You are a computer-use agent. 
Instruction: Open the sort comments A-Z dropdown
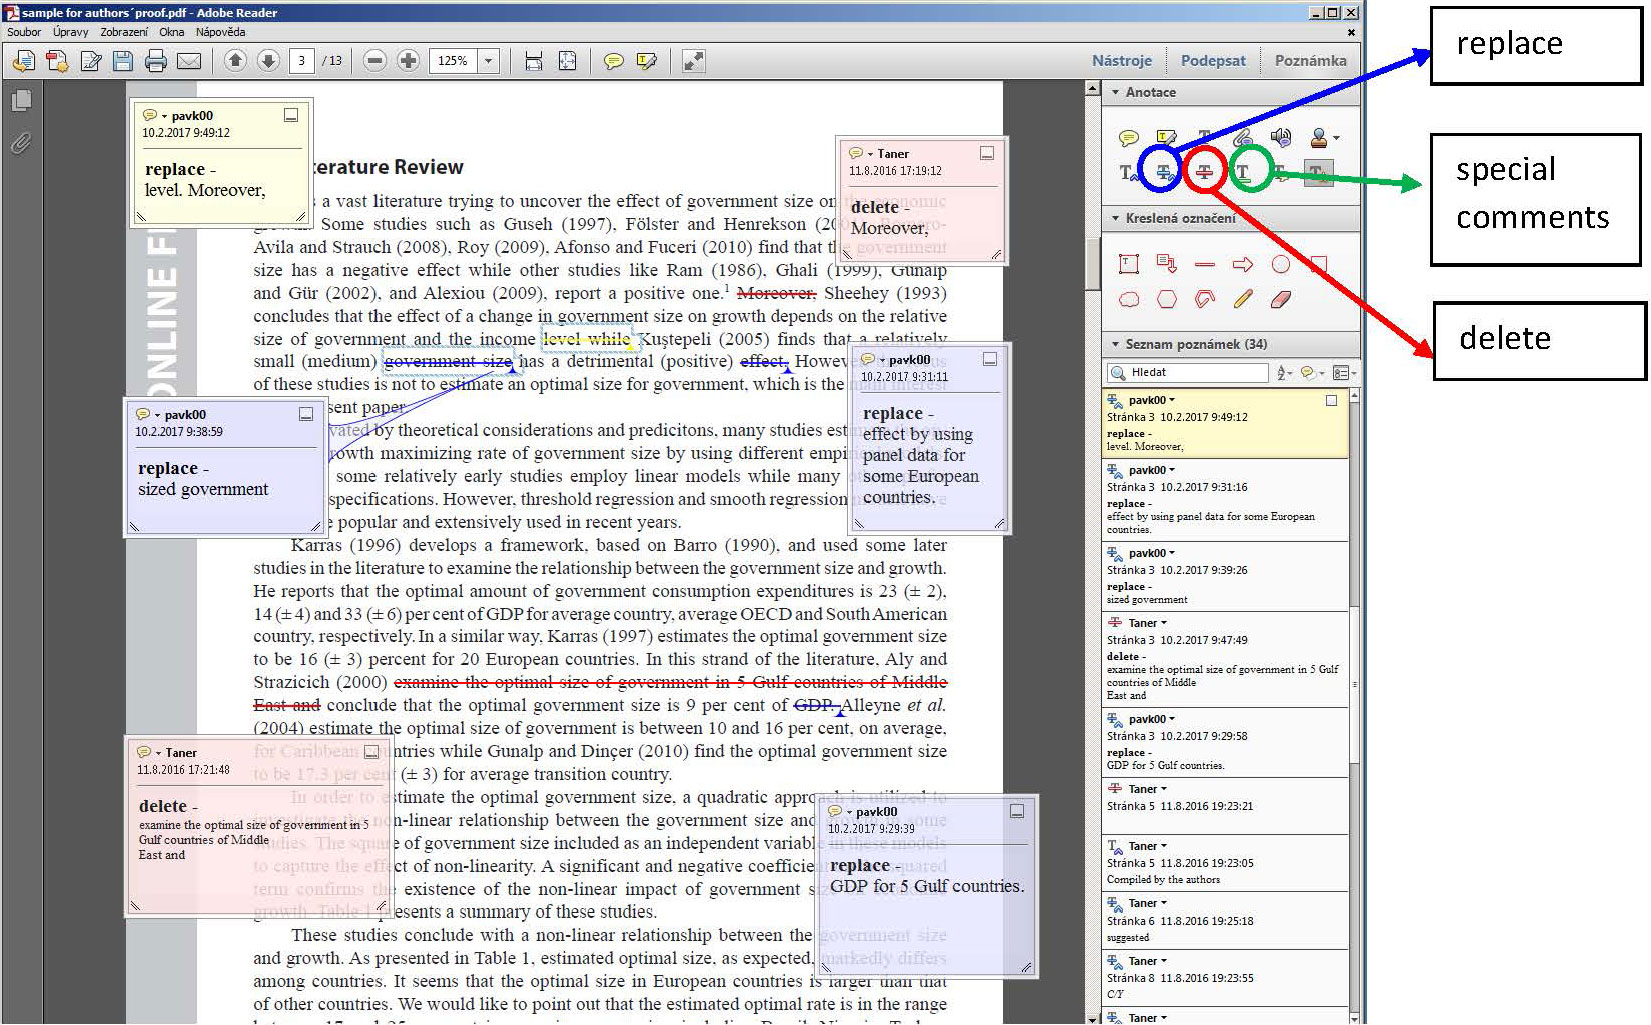point(1286,373)
